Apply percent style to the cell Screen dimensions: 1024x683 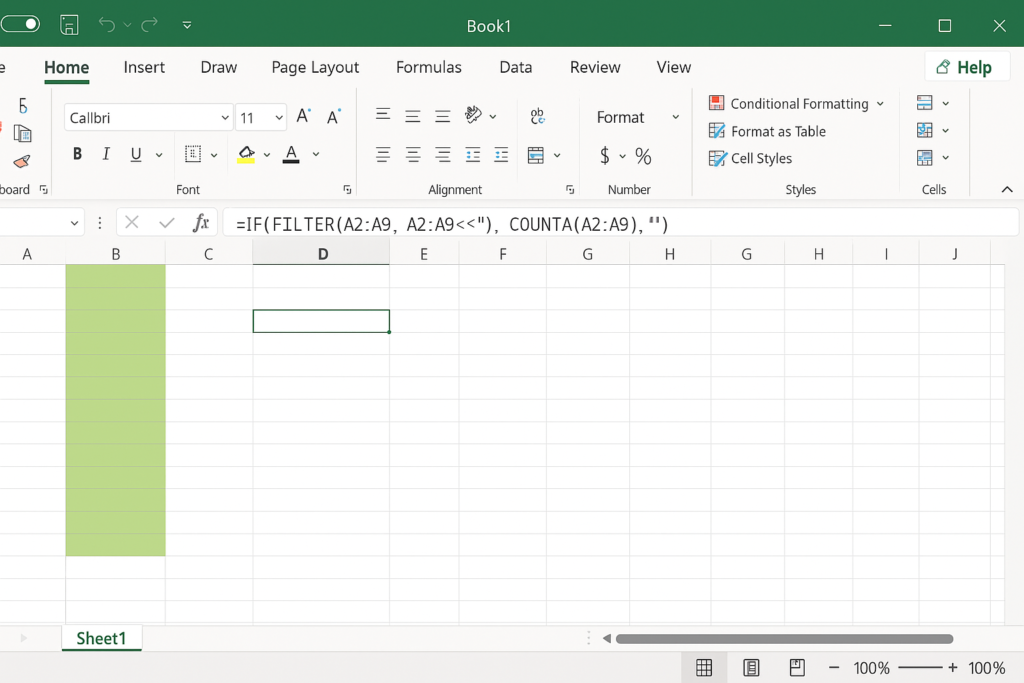(x=643, y=155)
